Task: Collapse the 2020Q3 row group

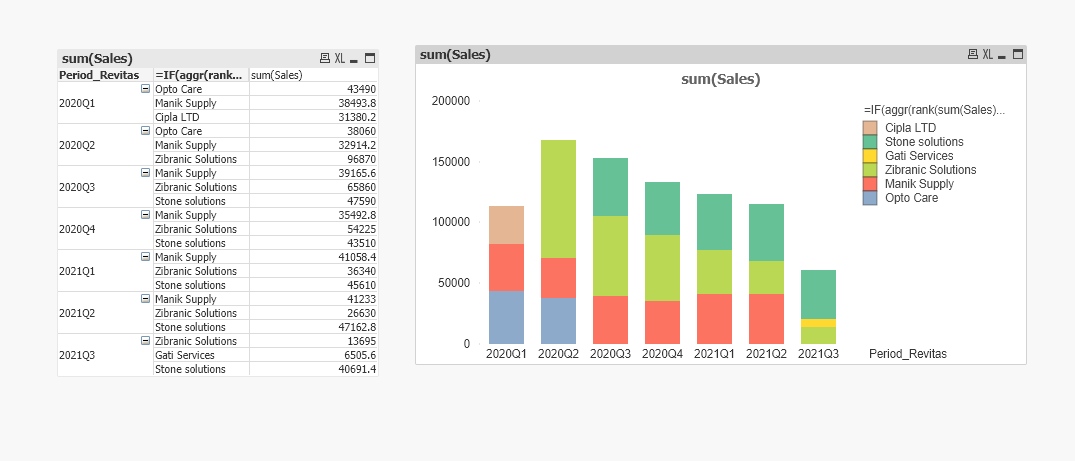Action: pos(145,172)
